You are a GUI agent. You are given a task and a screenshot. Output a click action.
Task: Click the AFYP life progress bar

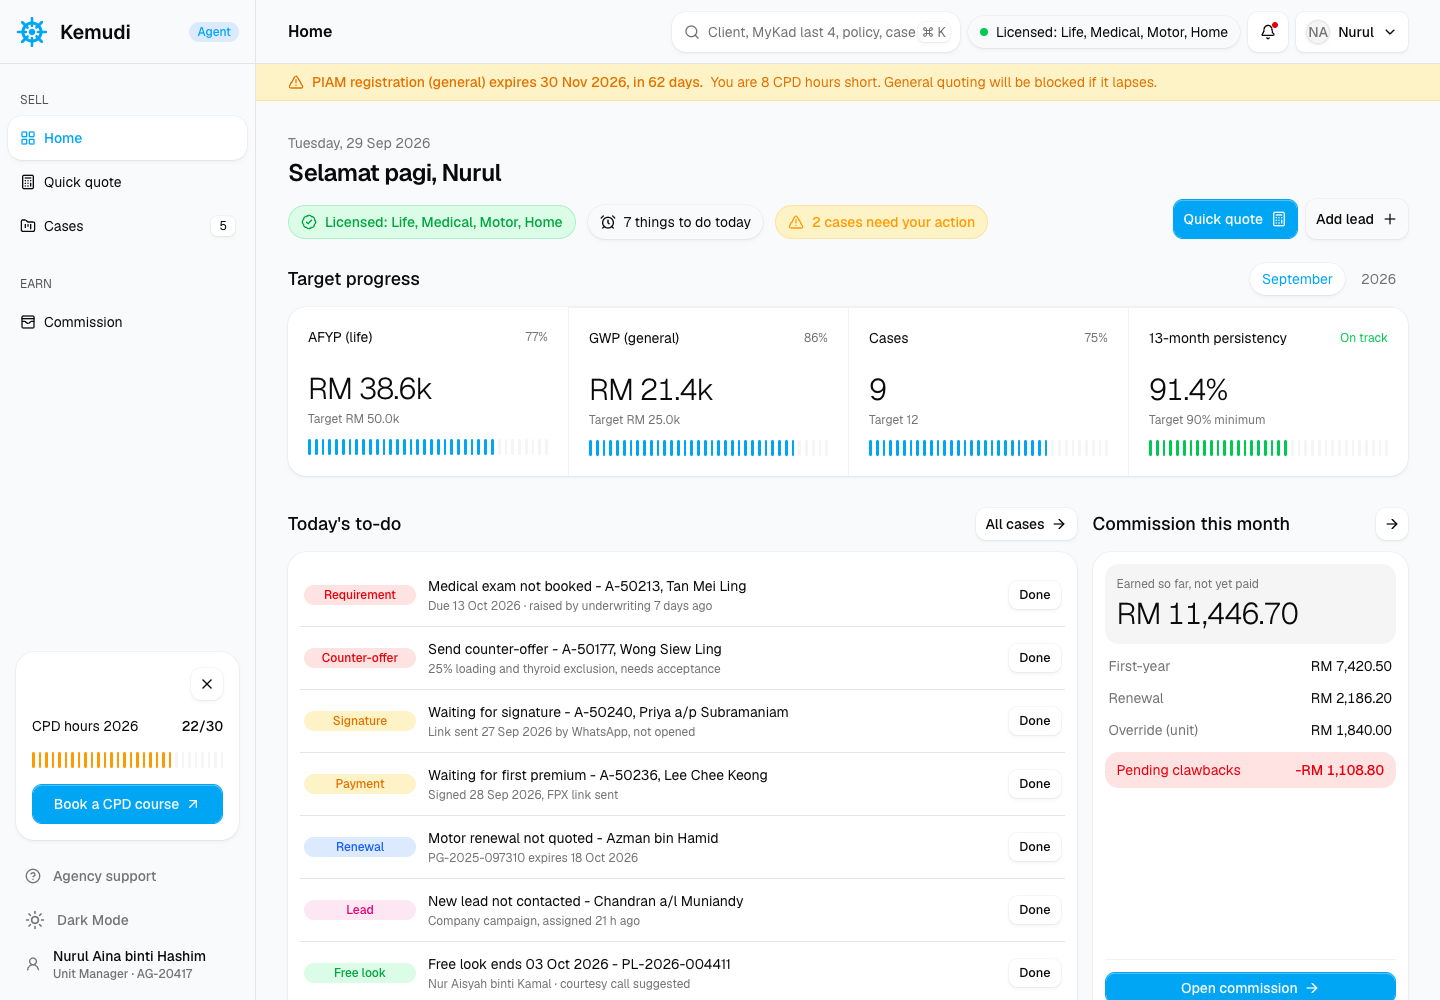(428, 447)
